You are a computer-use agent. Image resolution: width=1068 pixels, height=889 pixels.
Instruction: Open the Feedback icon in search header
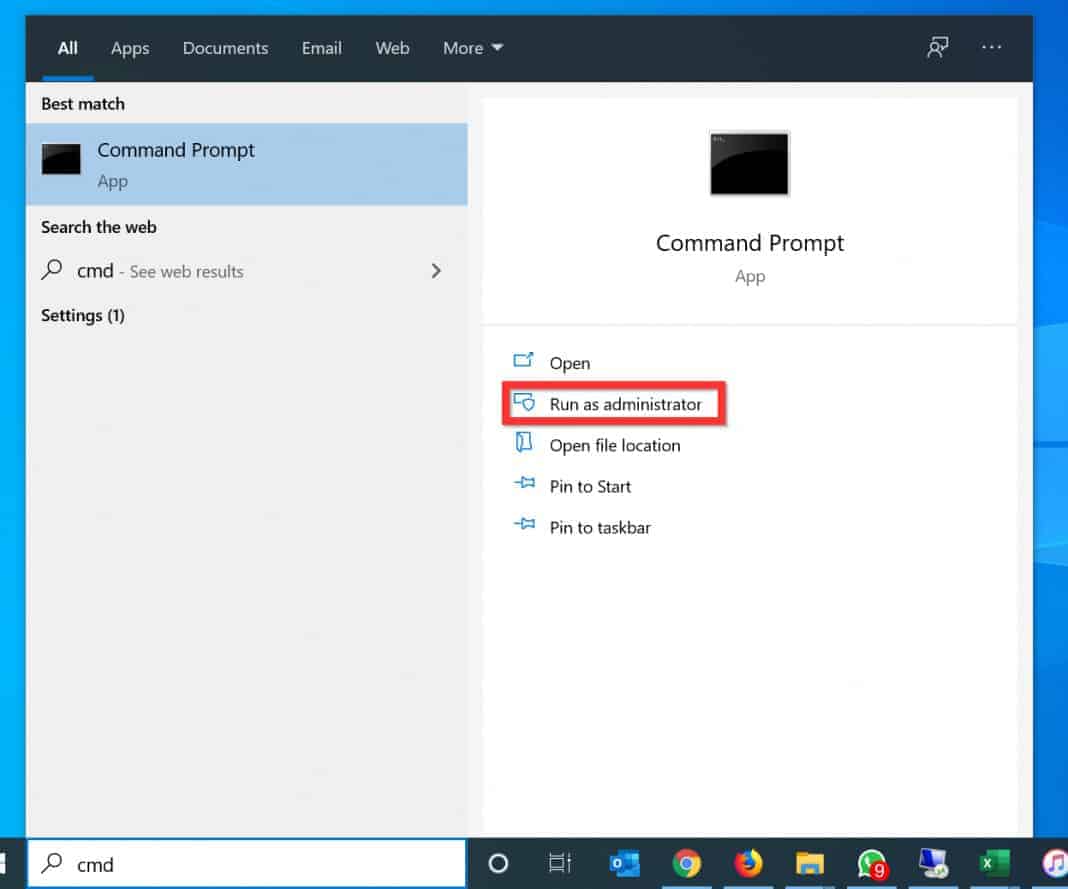click(x=937, y=47)
